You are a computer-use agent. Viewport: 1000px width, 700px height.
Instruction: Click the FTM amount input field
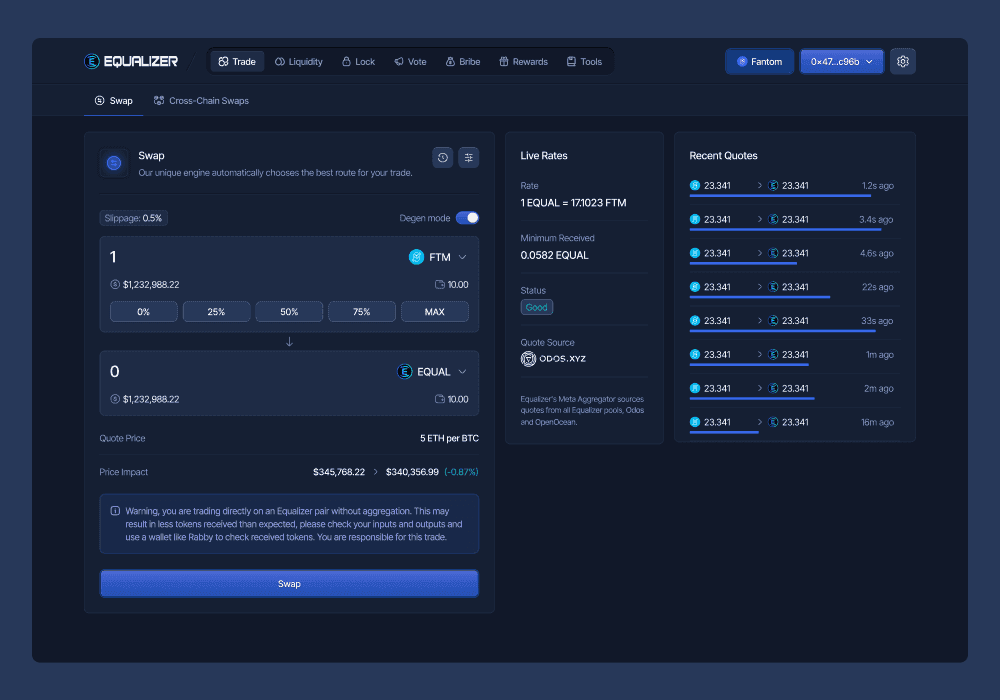point(250,257)
